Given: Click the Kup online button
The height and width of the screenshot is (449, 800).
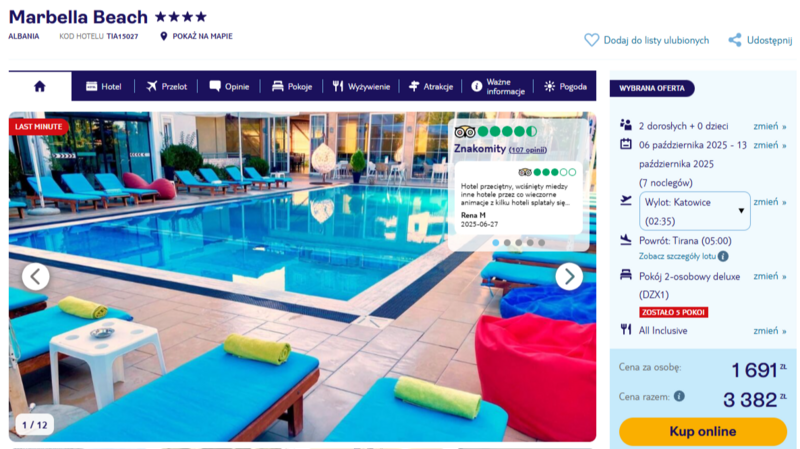Looking at the screenshot, I should pyautogui.click(x=703, y=432).
